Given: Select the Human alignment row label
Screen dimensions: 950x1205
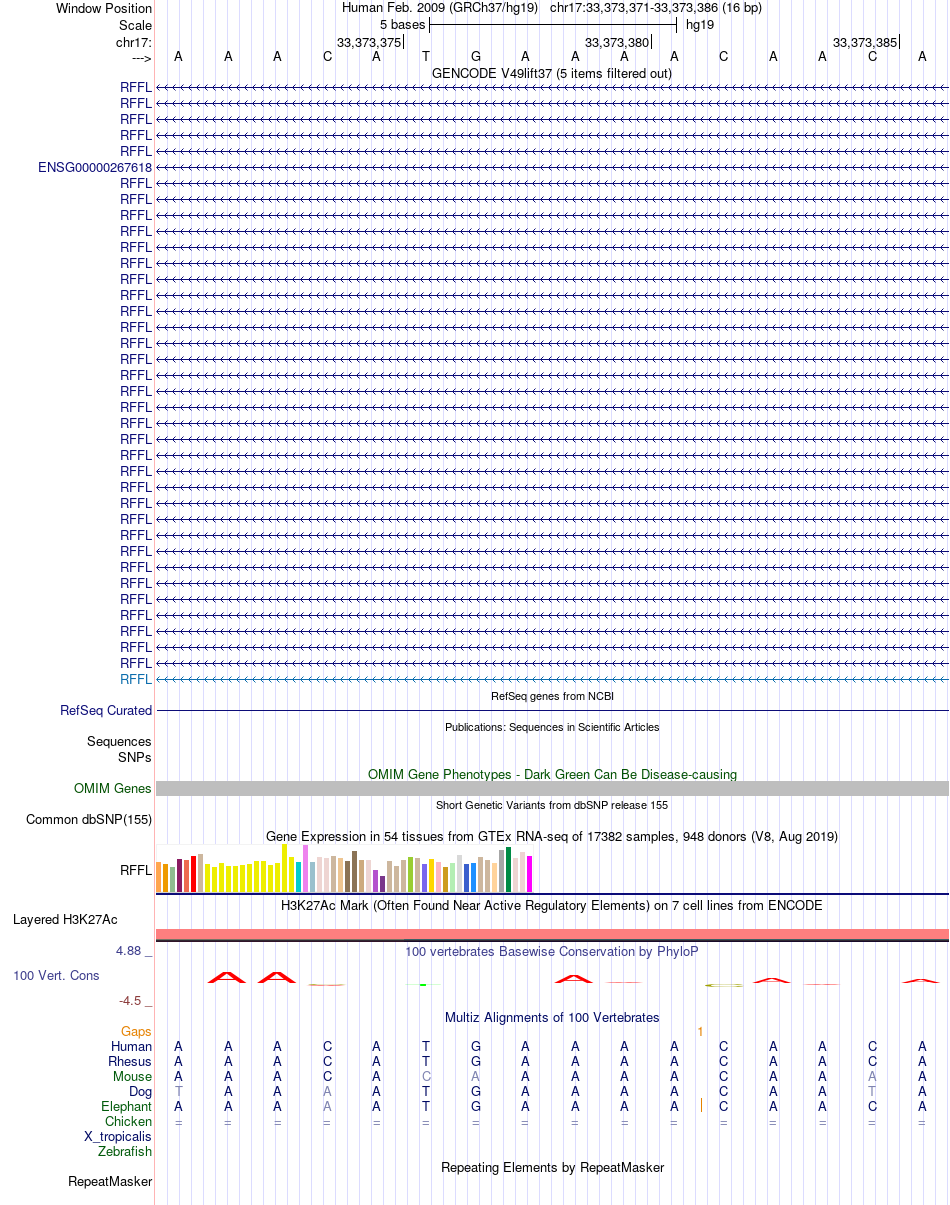Looking at the screenshot, I should click(132, 1046).
